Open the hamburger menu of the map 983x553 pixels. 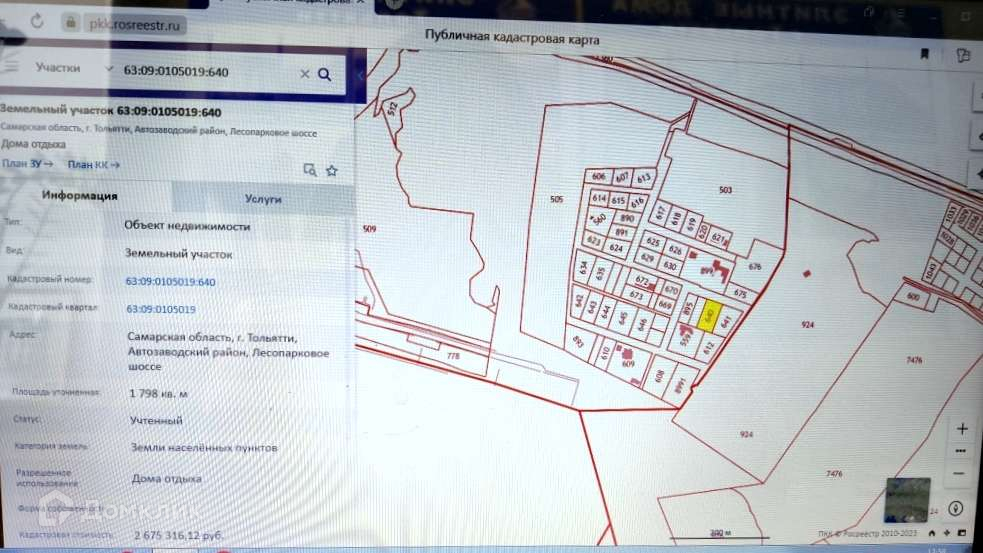click(11, 66)
